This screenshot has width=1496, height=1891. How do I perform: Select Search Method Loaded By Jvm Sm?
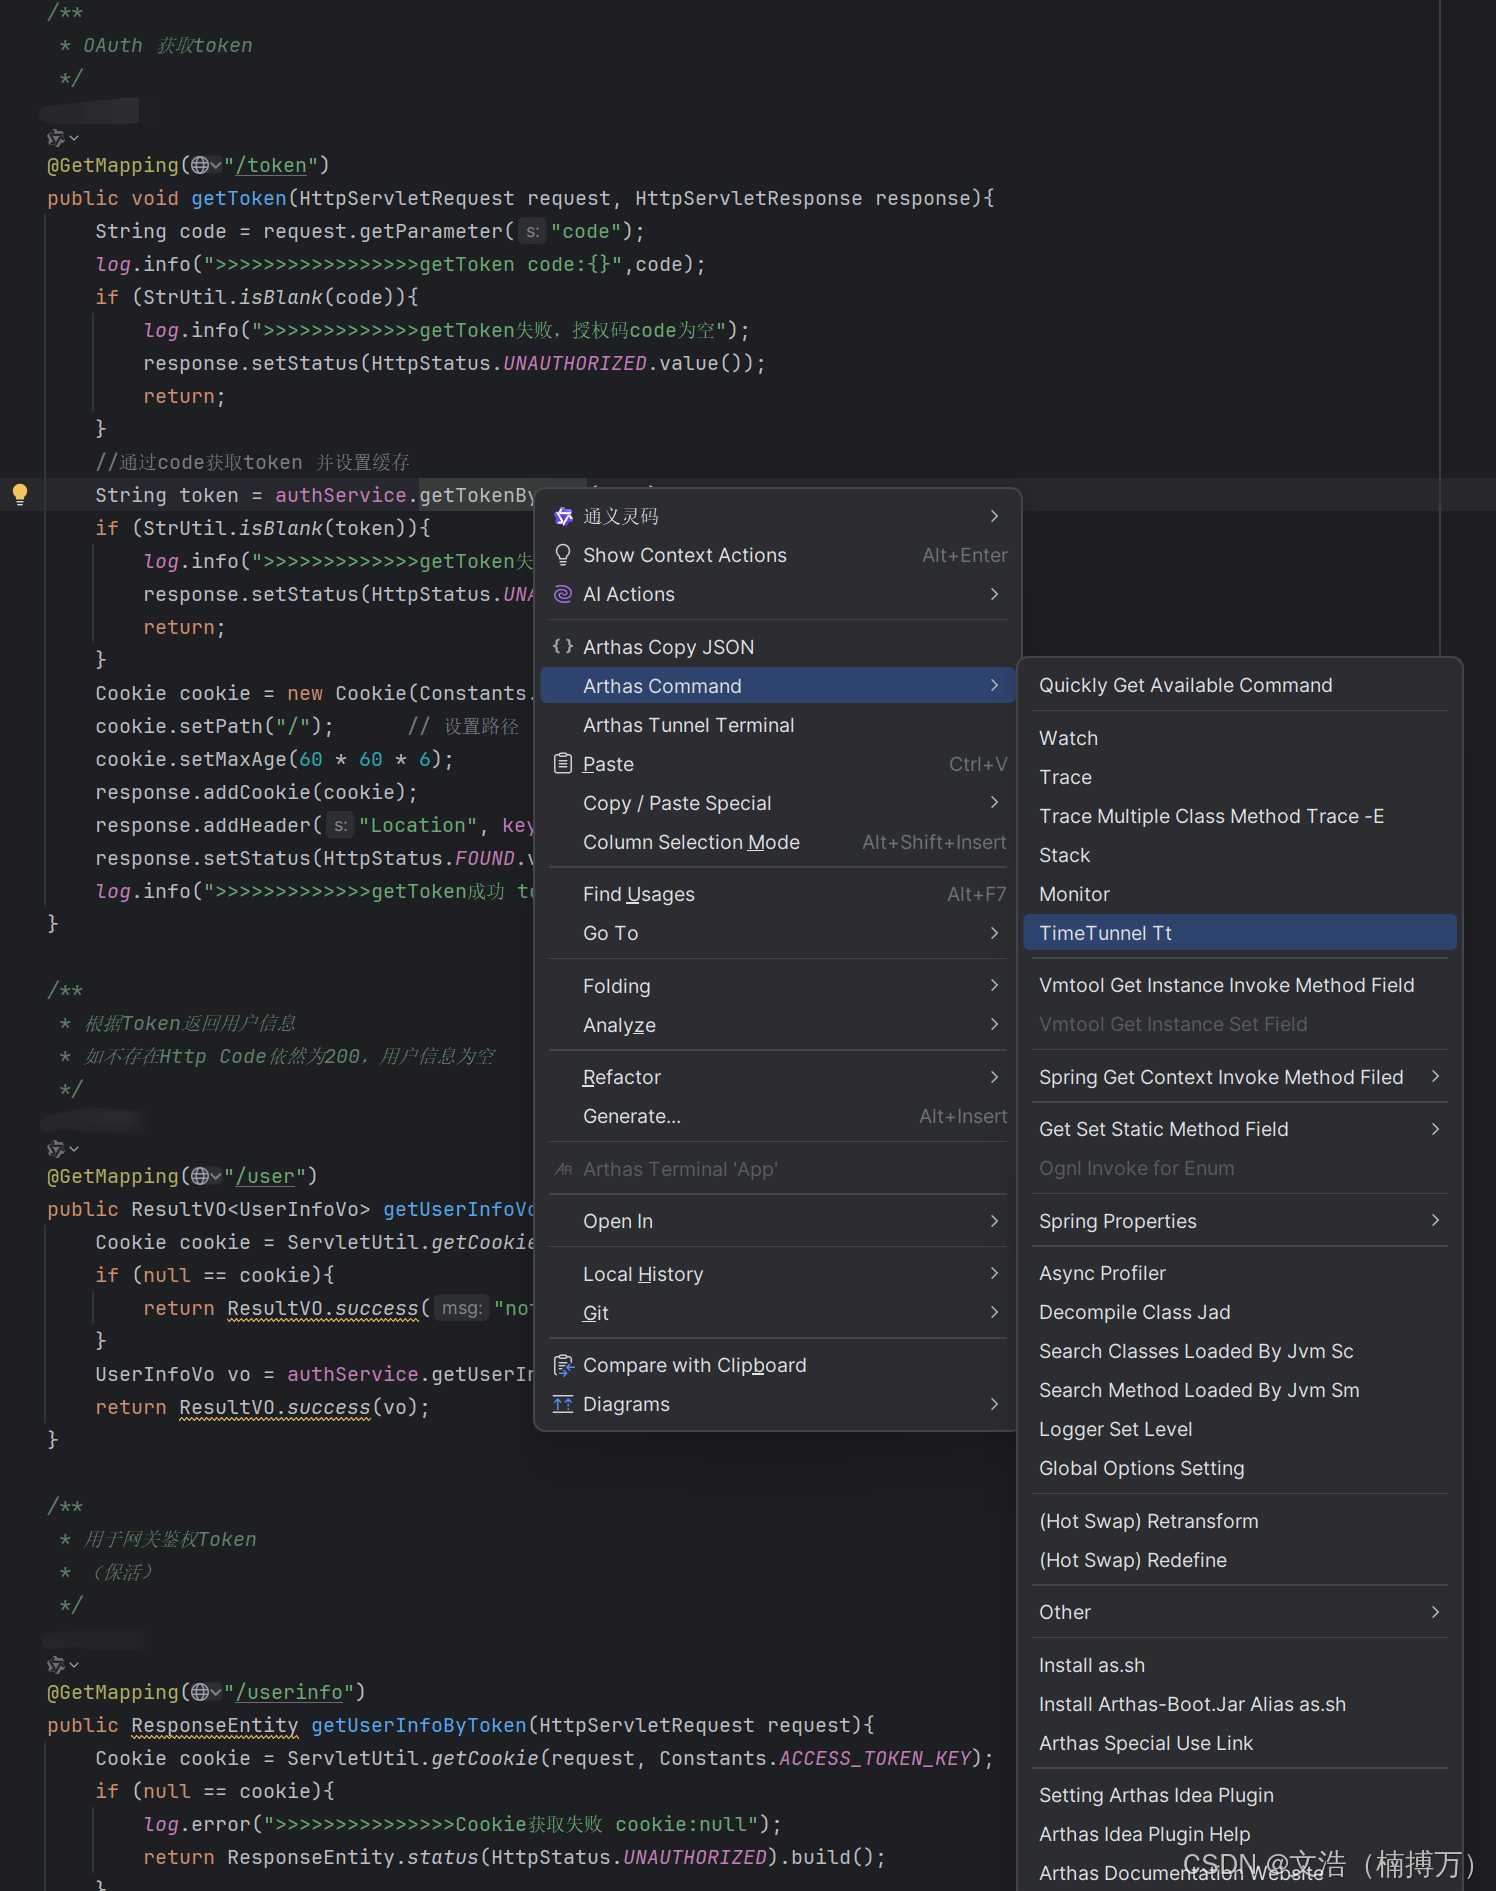[1240, 1390]
